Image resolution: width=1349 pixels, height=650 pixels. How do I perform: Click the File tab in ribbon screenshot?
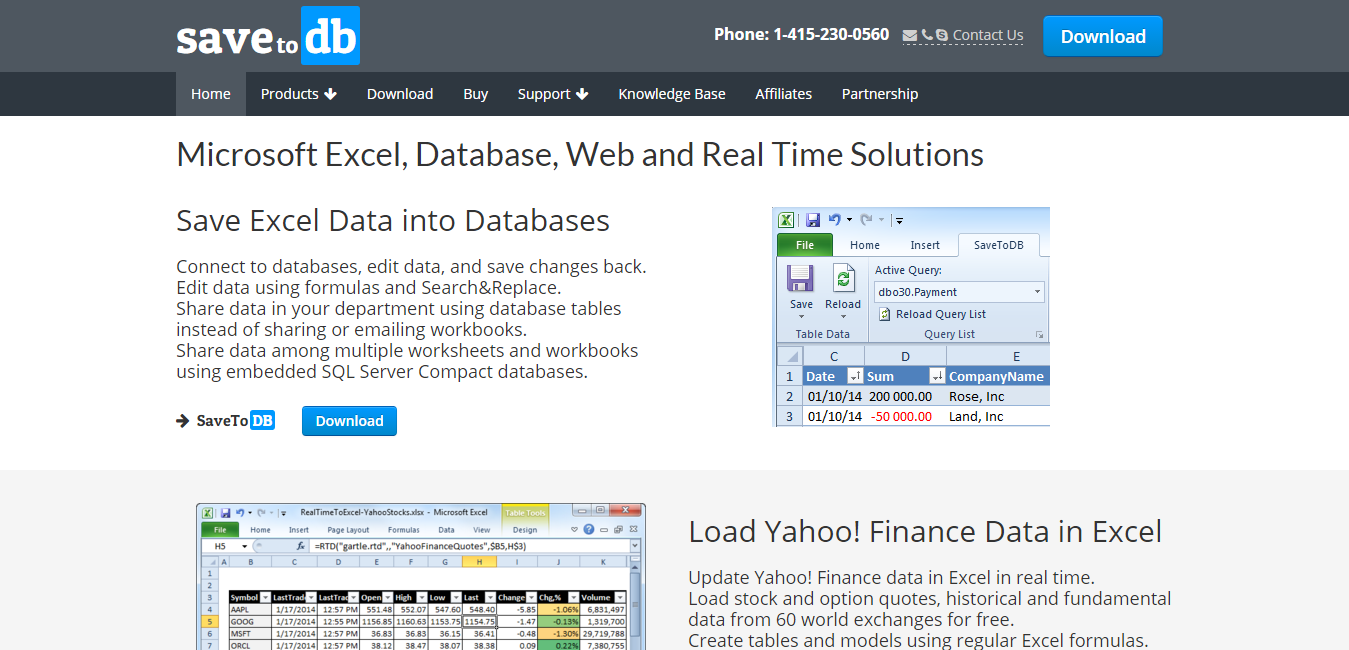click(x=805, y=245)
